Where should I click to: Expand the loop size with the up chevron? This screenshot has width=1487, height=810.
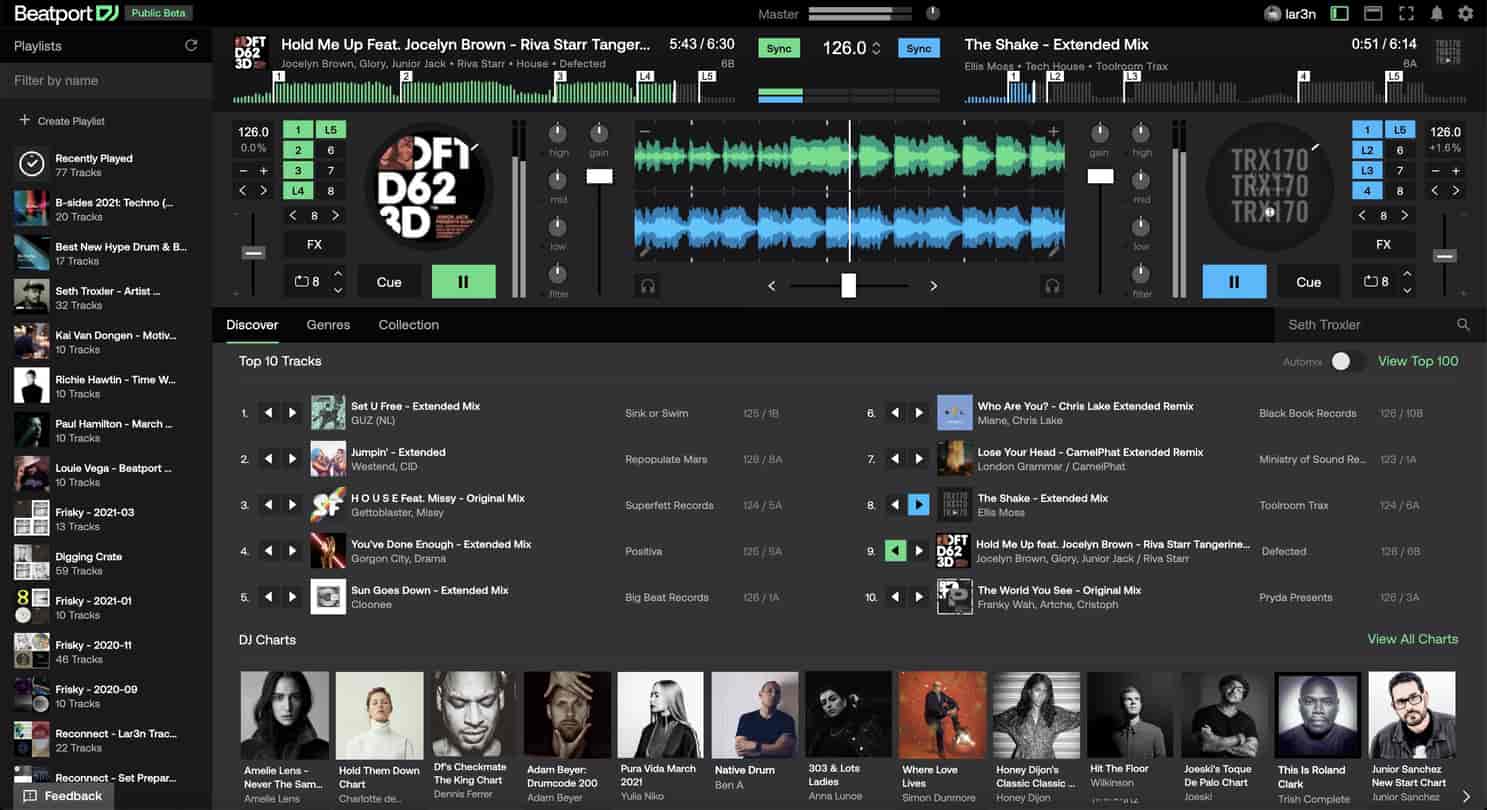(x=334, y=273)
